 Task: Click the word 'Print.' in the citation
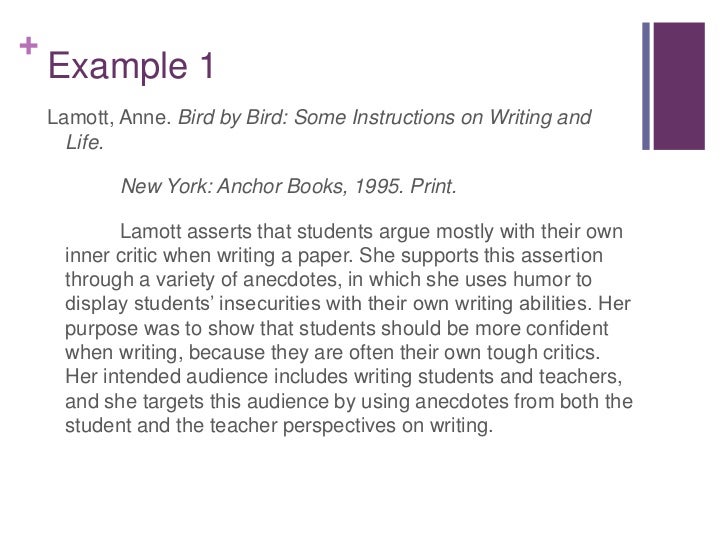point(434,186)
